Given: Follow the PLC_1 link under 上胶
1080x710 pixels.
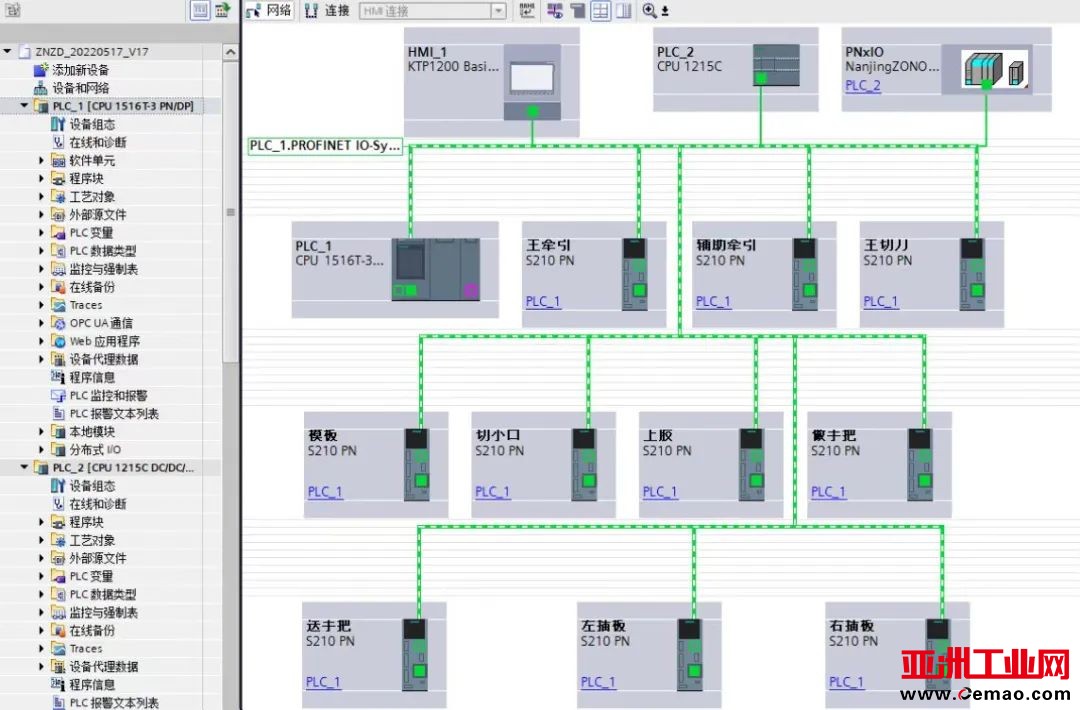Looking at the screenshot, I should 660,492.
